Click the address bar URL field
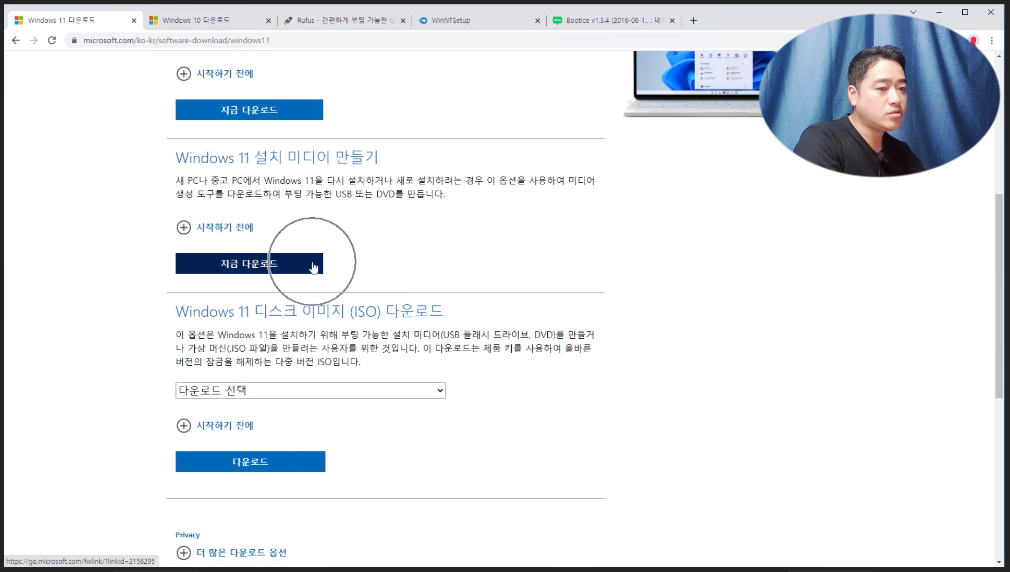The image size is (1010, 572). coord(412,40)
